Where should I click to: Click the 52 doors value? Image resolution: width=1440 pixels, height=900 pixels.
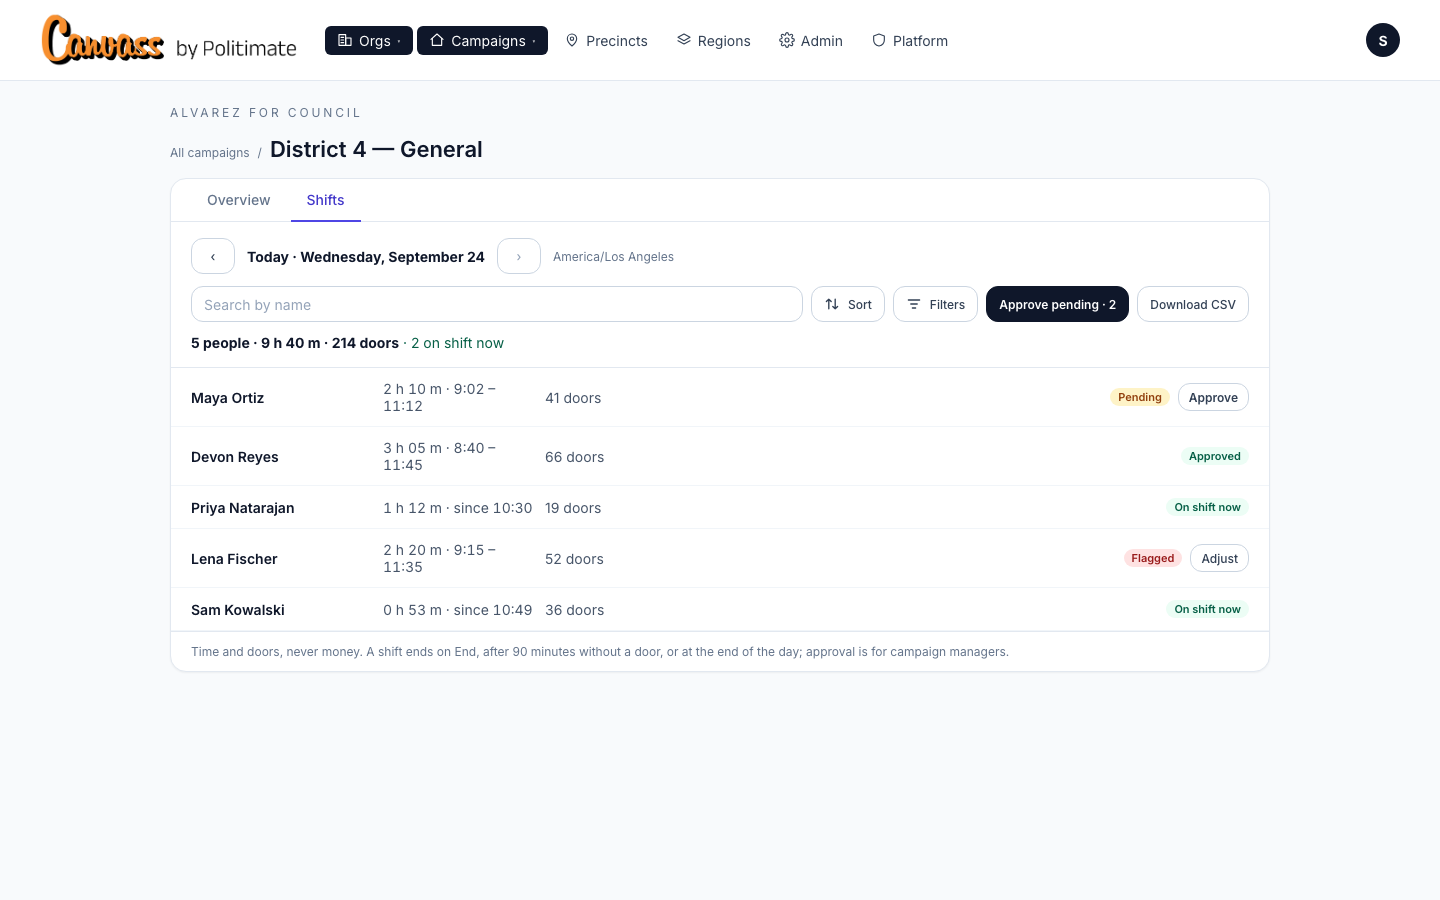point(574,559)
